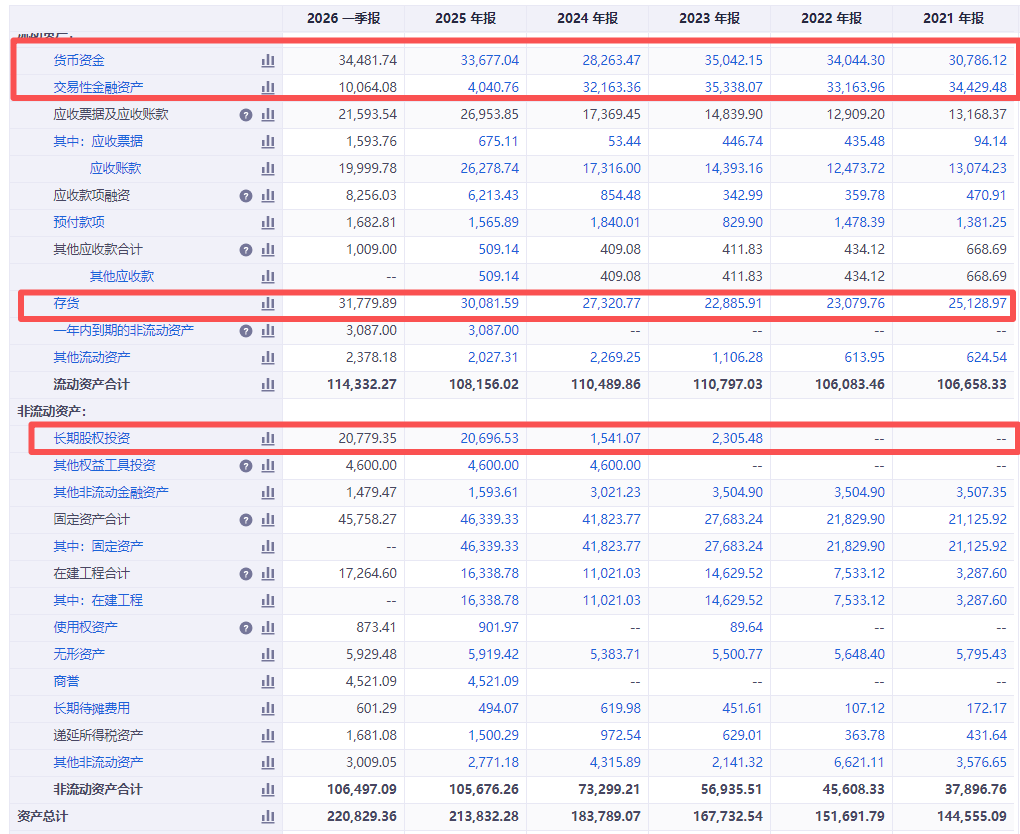This screenshot has width=1020, height=834.
Task: Click 其他非流动资产 value 6,621.11
Action: click(859, 762)
